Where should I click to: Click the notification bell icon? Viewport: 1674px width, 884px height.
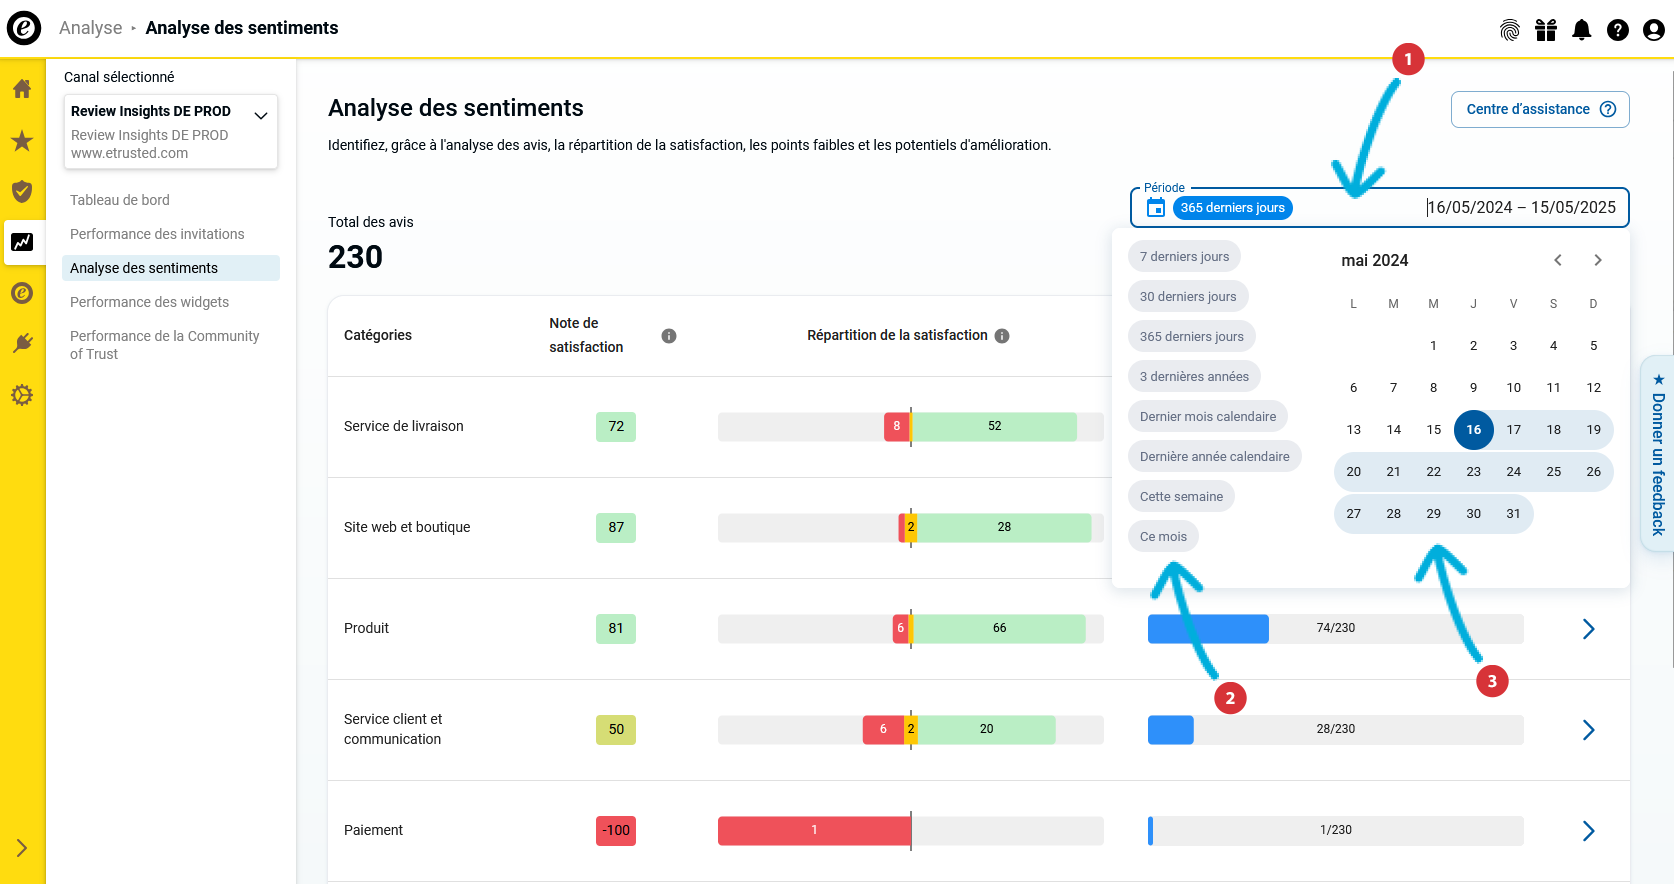[x=1582, y=30]
